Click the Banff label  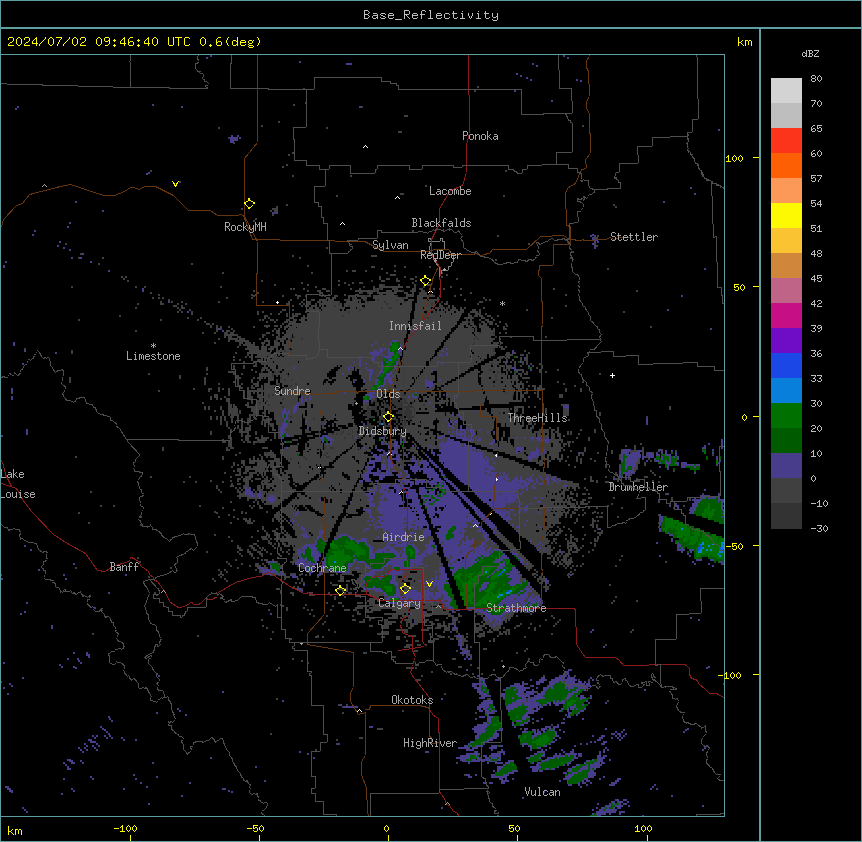[124, 567]
